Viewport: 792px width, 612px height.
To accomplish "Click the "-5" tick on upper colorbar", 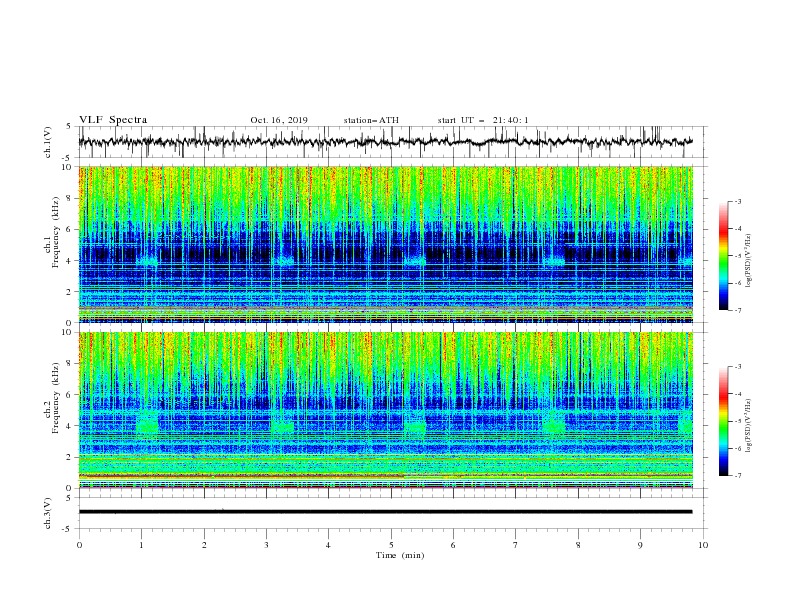I will [x=737, y=256].
